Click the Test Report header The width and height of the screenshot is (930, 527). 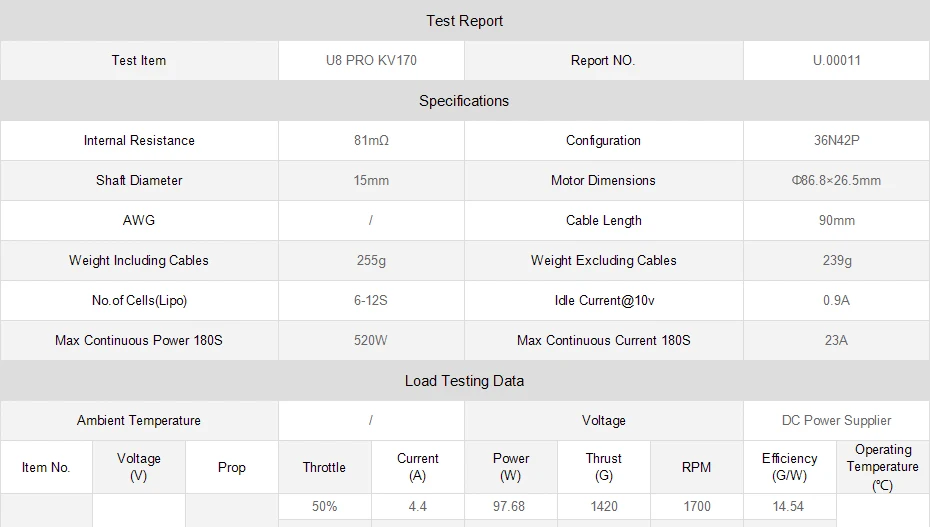(x=464, y=21)
